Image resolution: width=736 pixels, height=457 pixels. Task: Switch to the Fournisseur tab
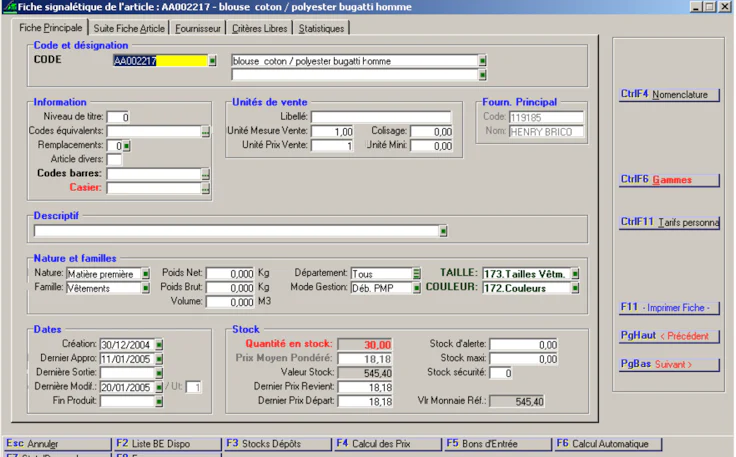point(200,29)
